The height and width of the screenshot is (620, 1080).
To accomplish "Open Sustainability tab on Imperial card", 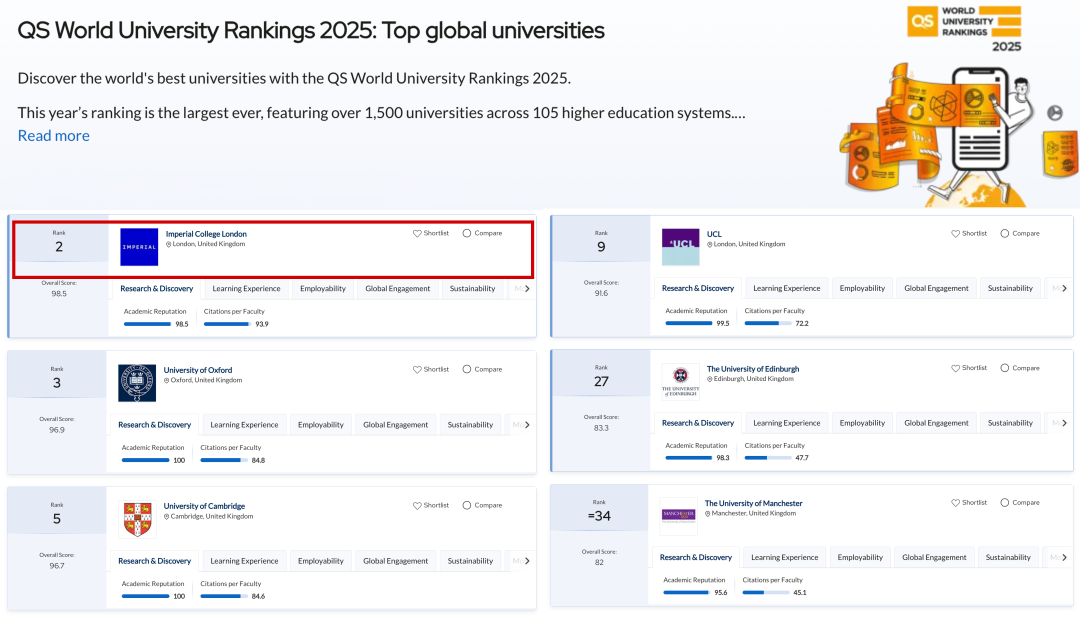I will coord(472,289).
